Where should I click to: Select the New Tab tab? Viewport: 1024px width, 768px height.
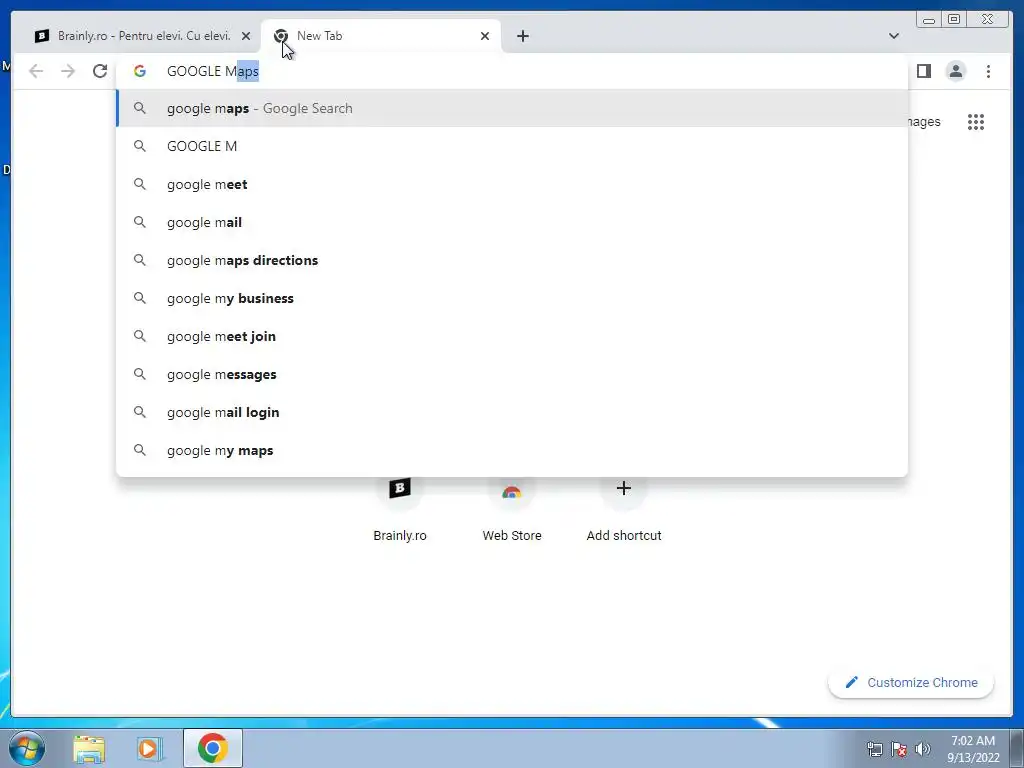[x=381, y=36]
